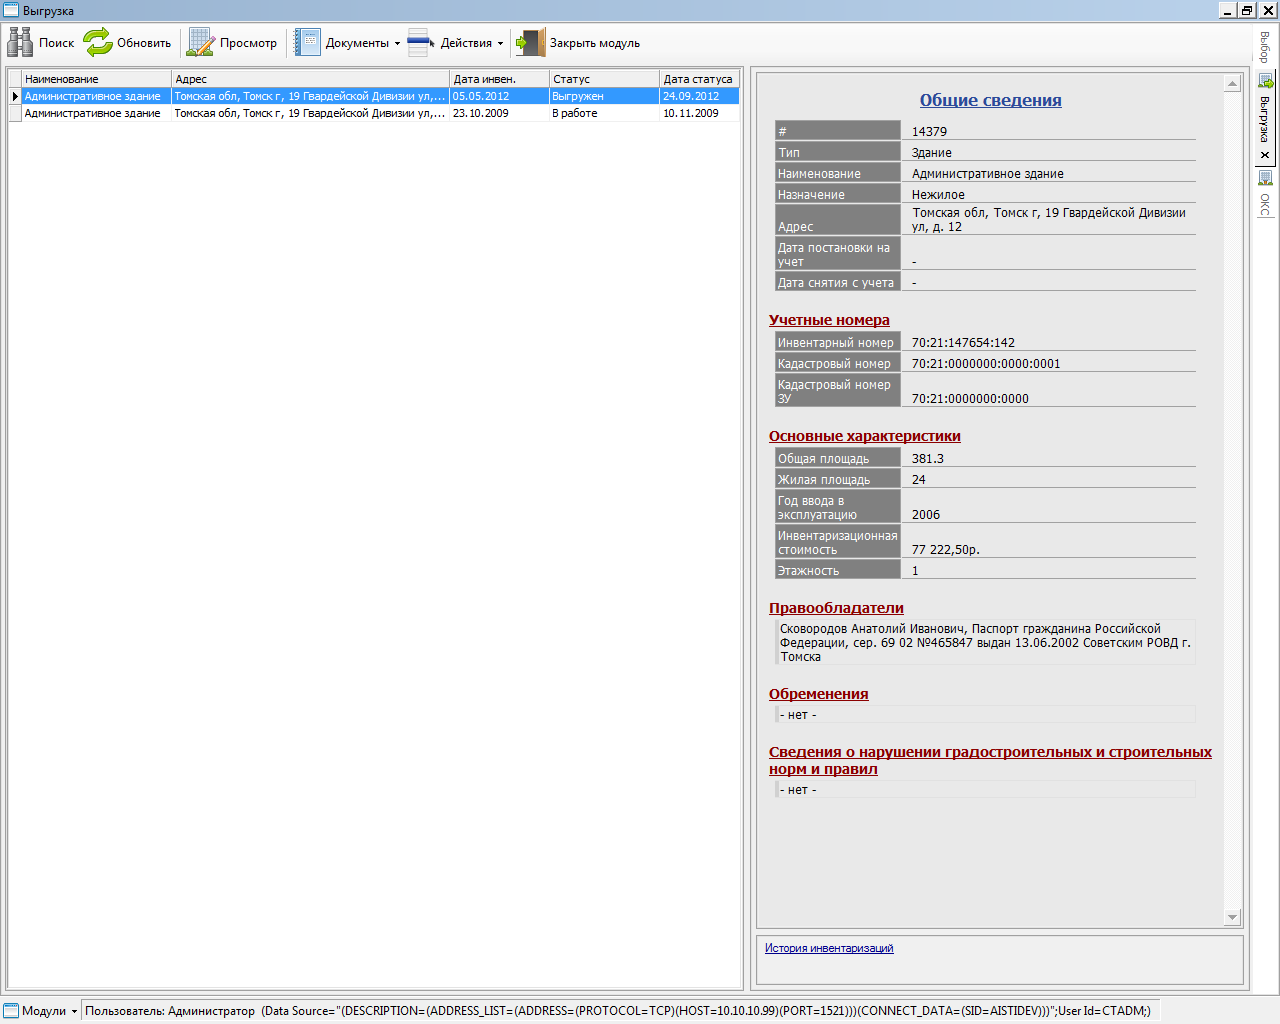Click the Поиск binoculars icon

20,42
